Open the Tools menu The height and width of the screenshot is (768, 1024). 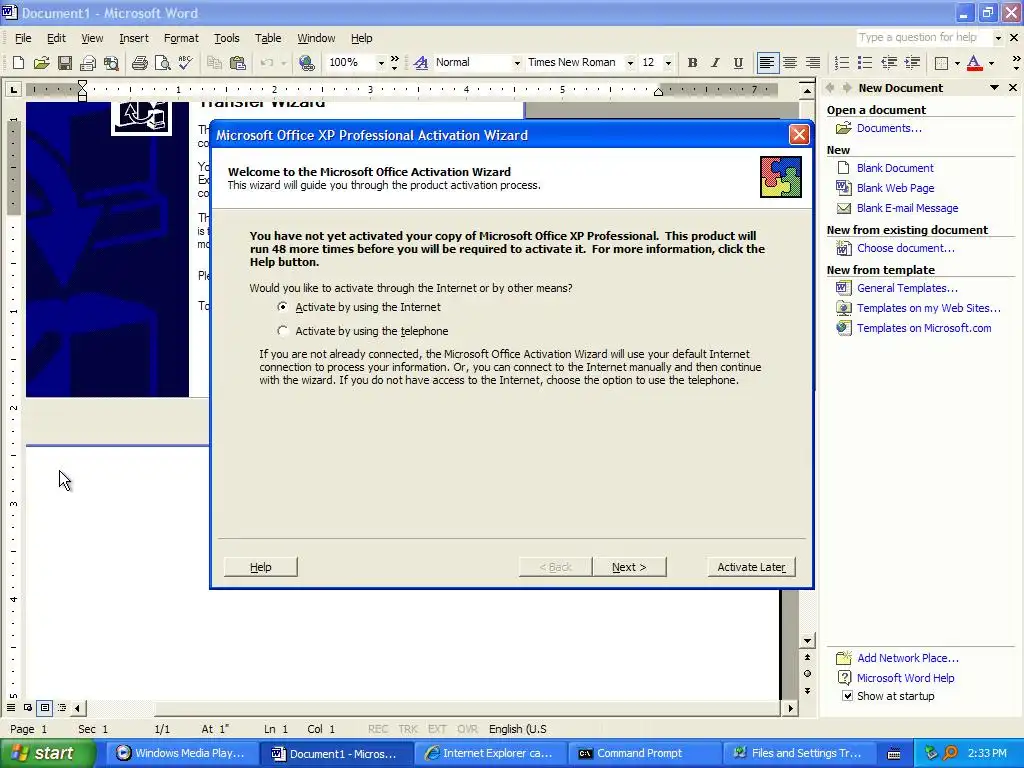pos(227,38)
